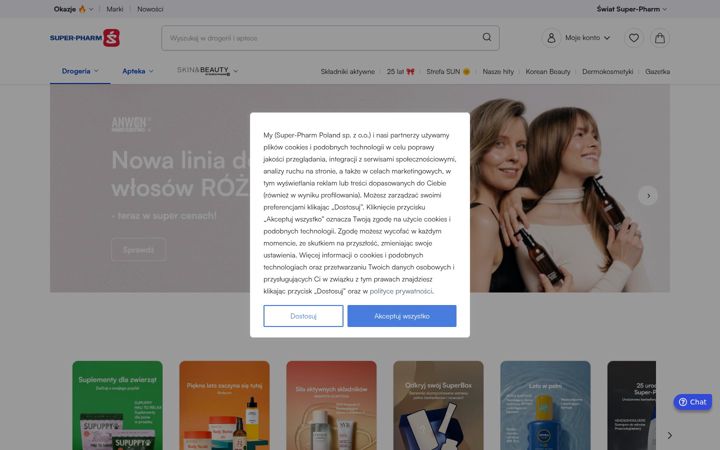Open the Korean Beauty section
Image resolution: width=720 pixels, height=450 pixels.
[x=548, y=72]
